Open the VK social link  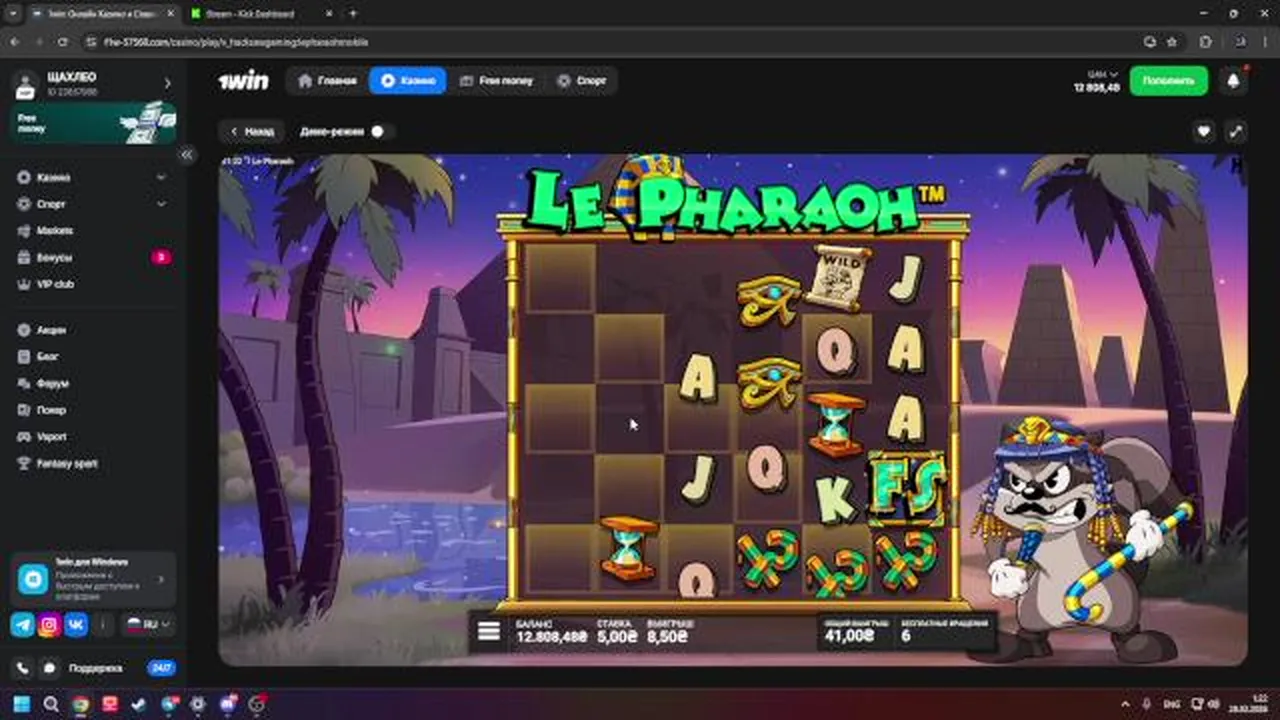76,624
